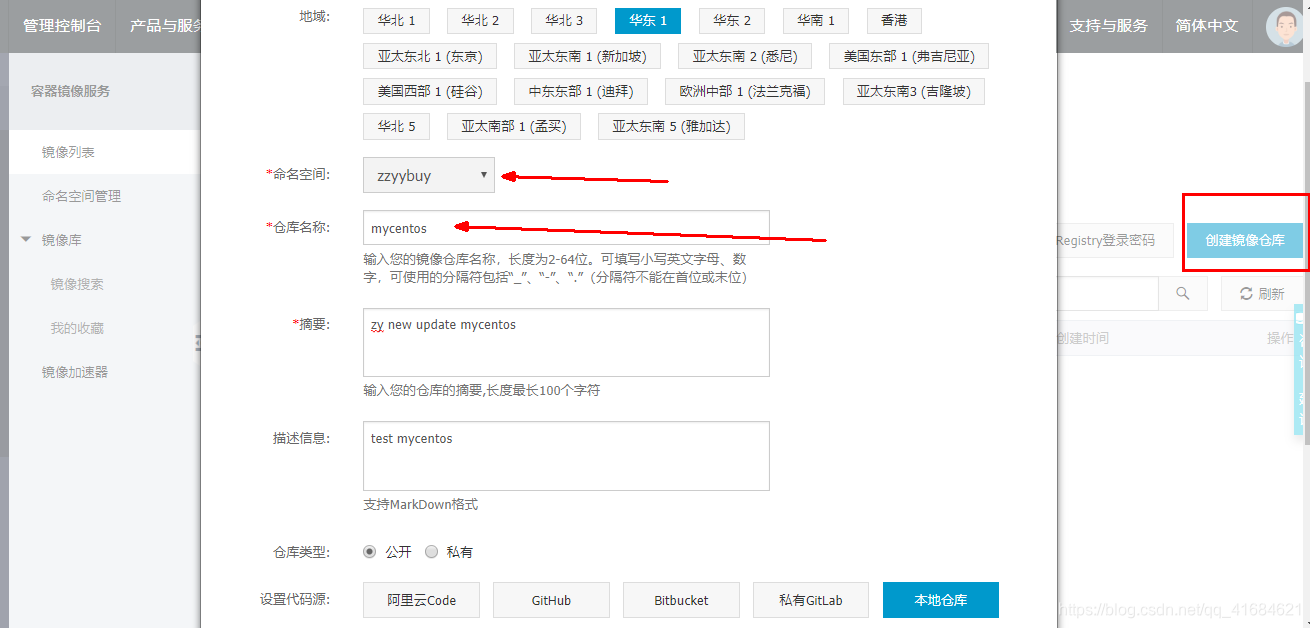Collapse the 镜像库 section in the sidebar
The width and height of the screenshot is (1310, 628).
tap(24, 240)
